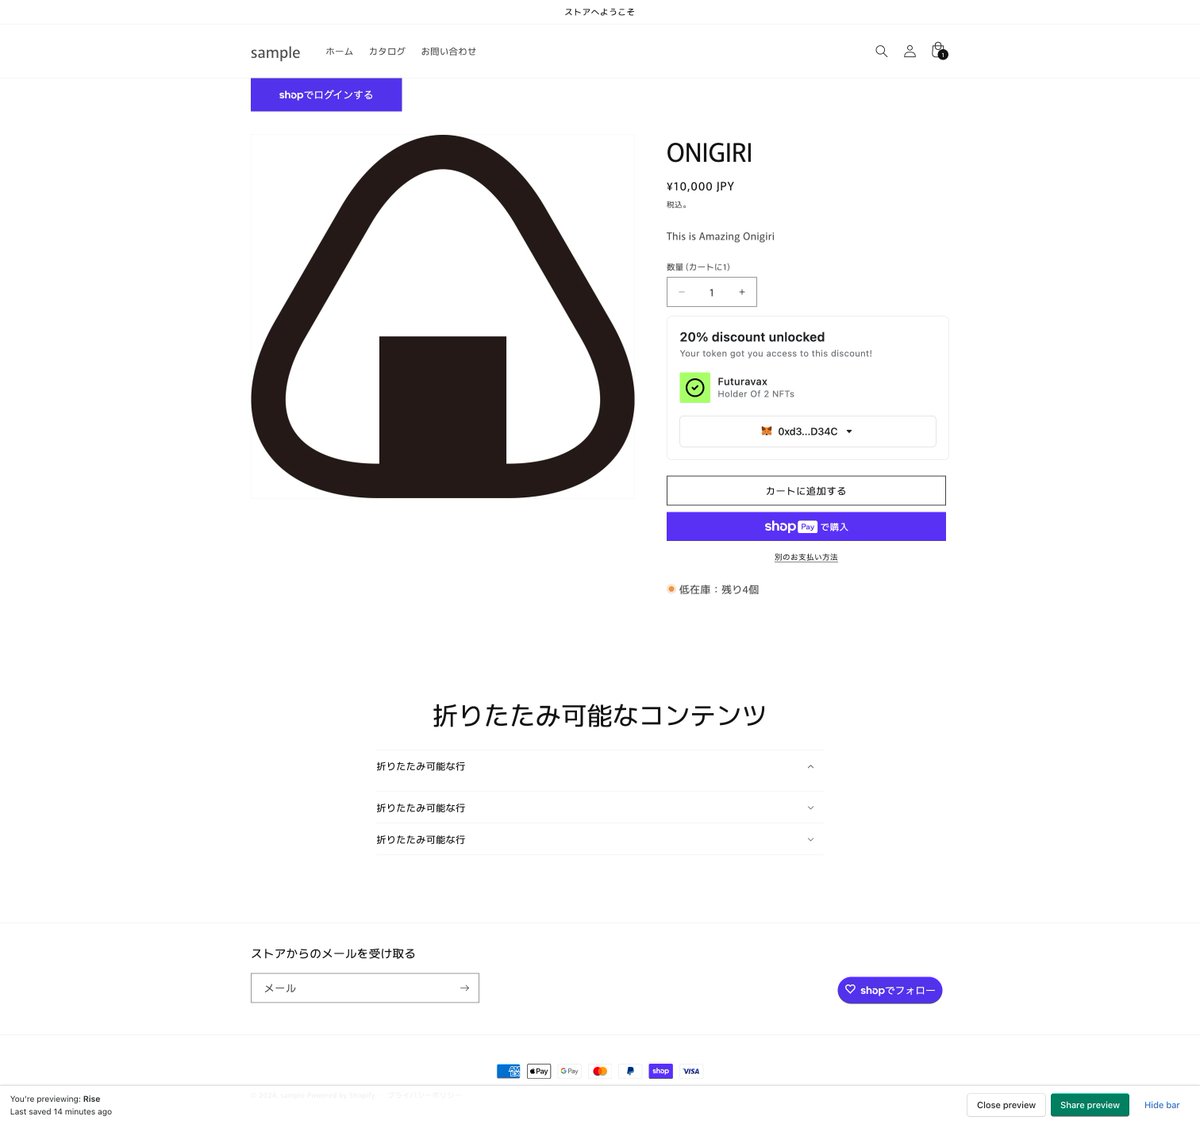The image size is (1200, 1124).
Task: Click the メール email input field
Action: [x=350, y=988]
